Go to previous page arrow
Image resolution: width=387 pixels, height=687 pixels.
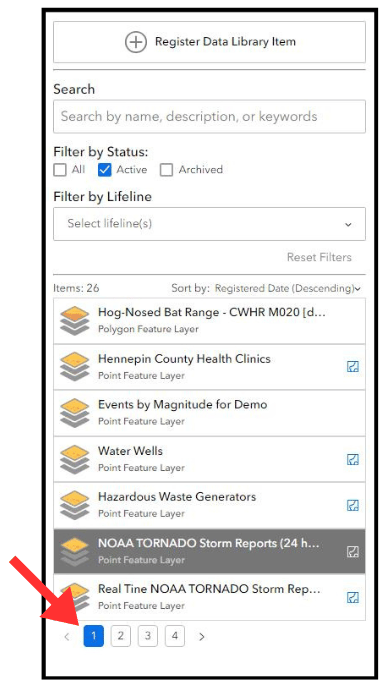point(67,637)
